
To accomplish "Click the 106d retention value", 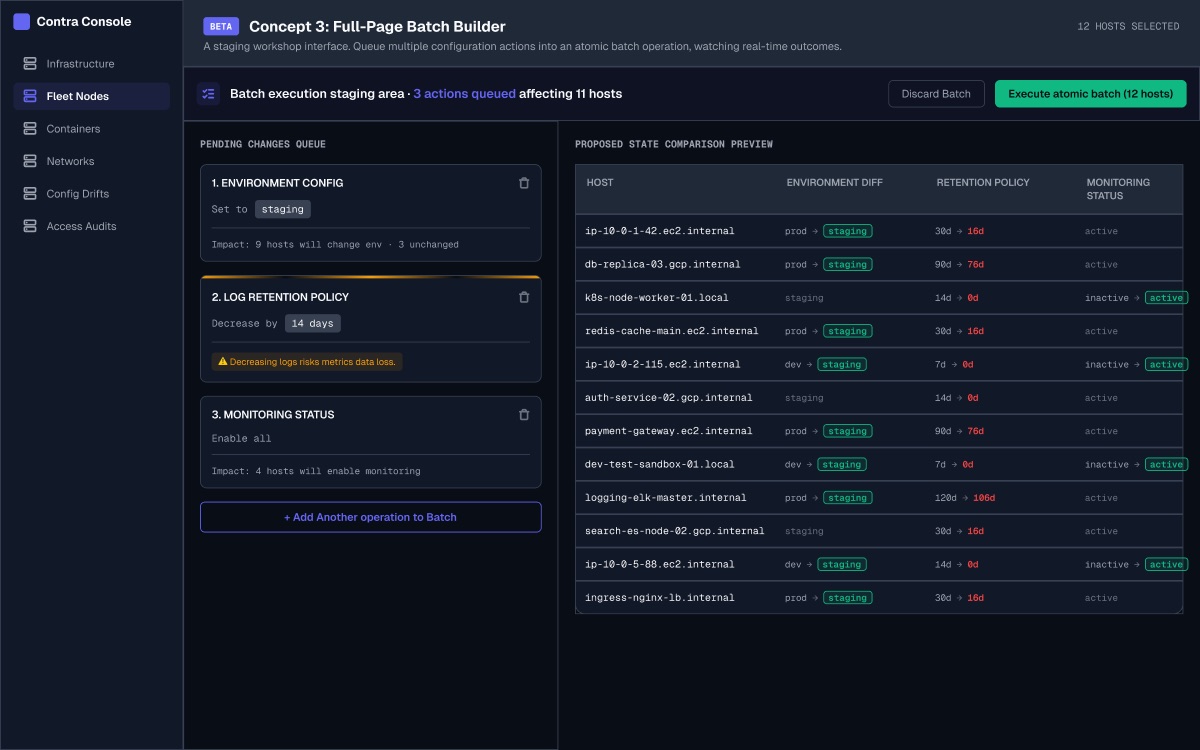I will click(x=984, y=498).
